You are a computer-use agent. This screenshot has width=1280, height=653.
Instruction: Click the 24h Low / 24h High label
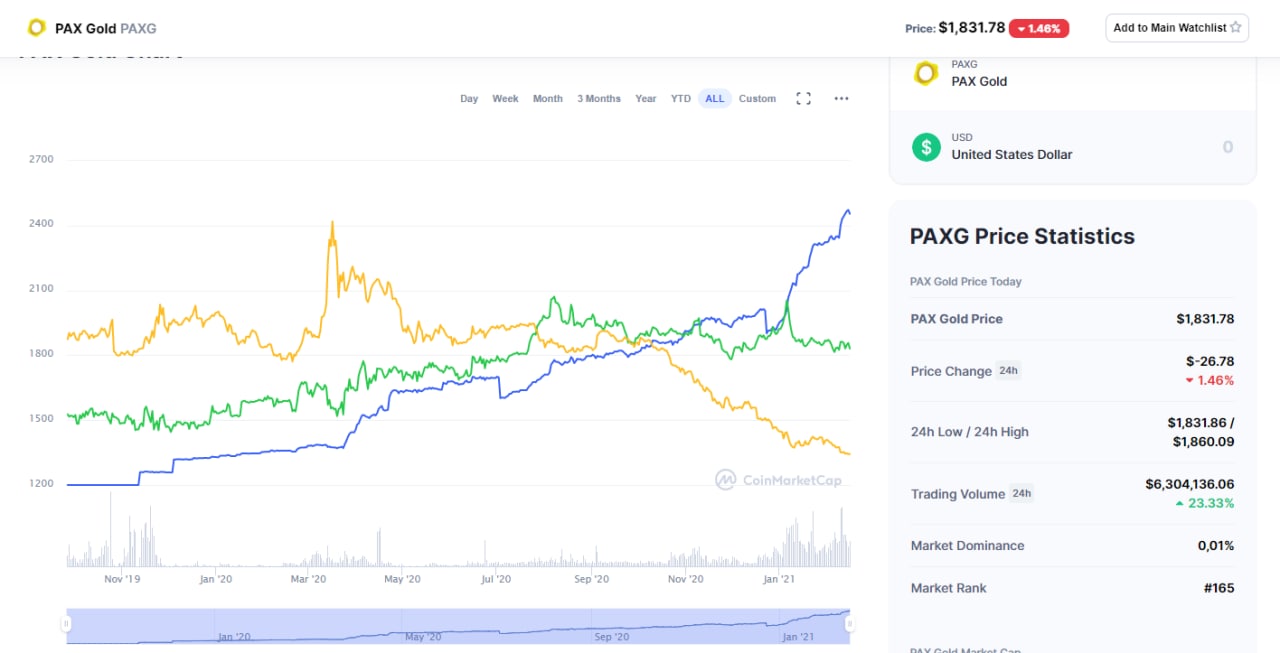pos(970,432)
